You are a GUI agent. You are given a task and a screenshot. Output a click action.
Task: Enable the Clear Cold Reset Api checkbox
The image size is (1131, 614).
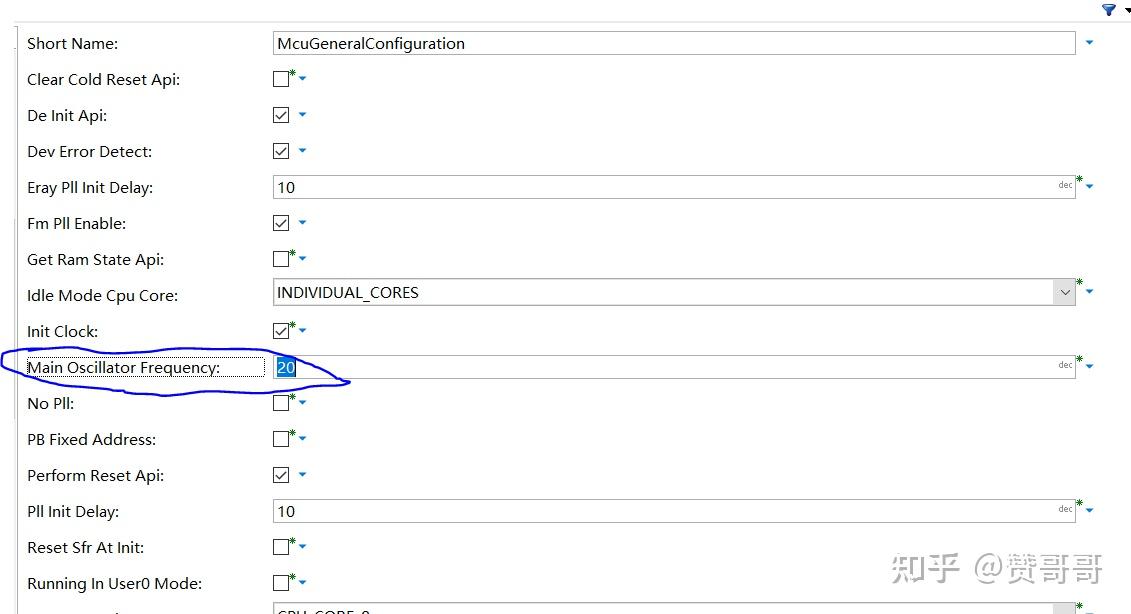click(281, 79)
